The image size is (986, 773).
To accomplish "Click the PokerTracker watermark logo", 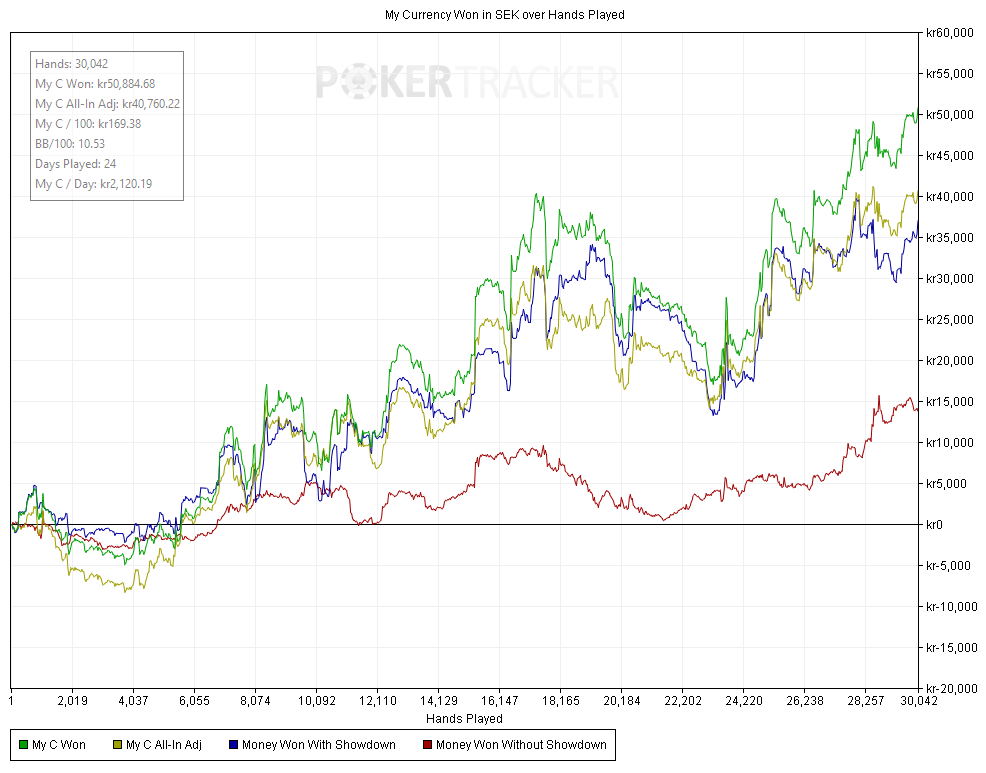I will [x=468, y=82].
